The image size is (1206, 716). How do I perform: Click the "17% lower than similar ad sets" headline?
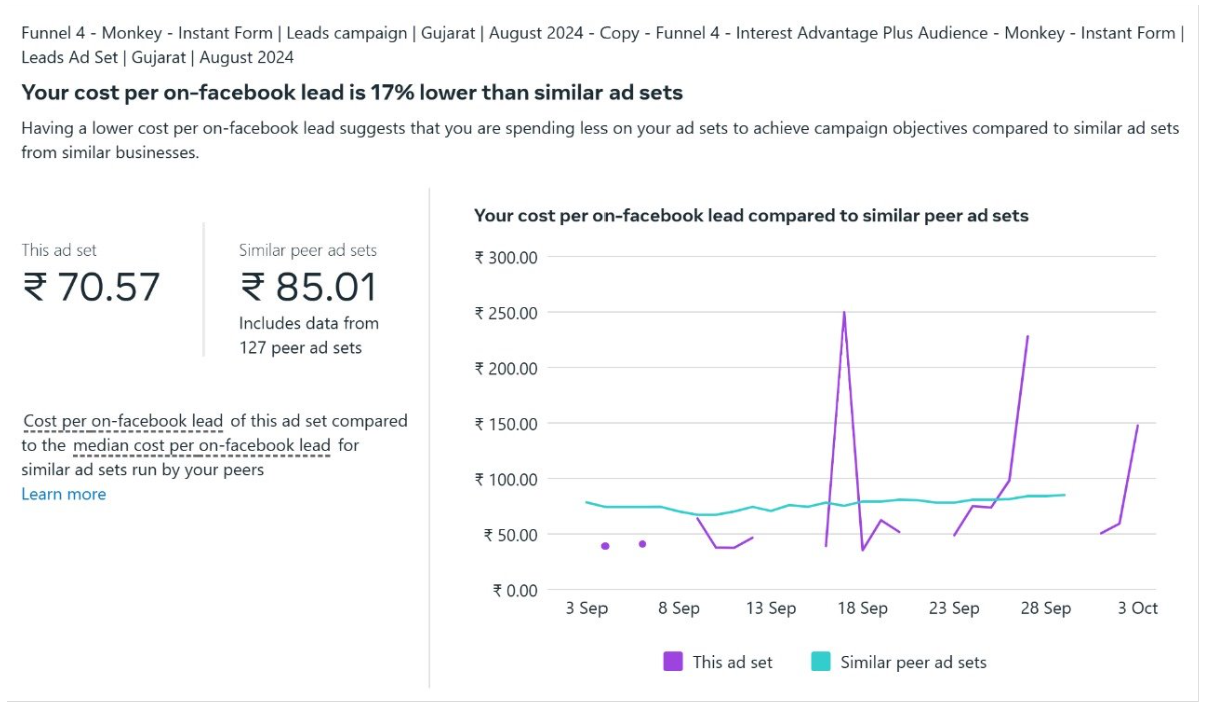click(x=352, y=93)
